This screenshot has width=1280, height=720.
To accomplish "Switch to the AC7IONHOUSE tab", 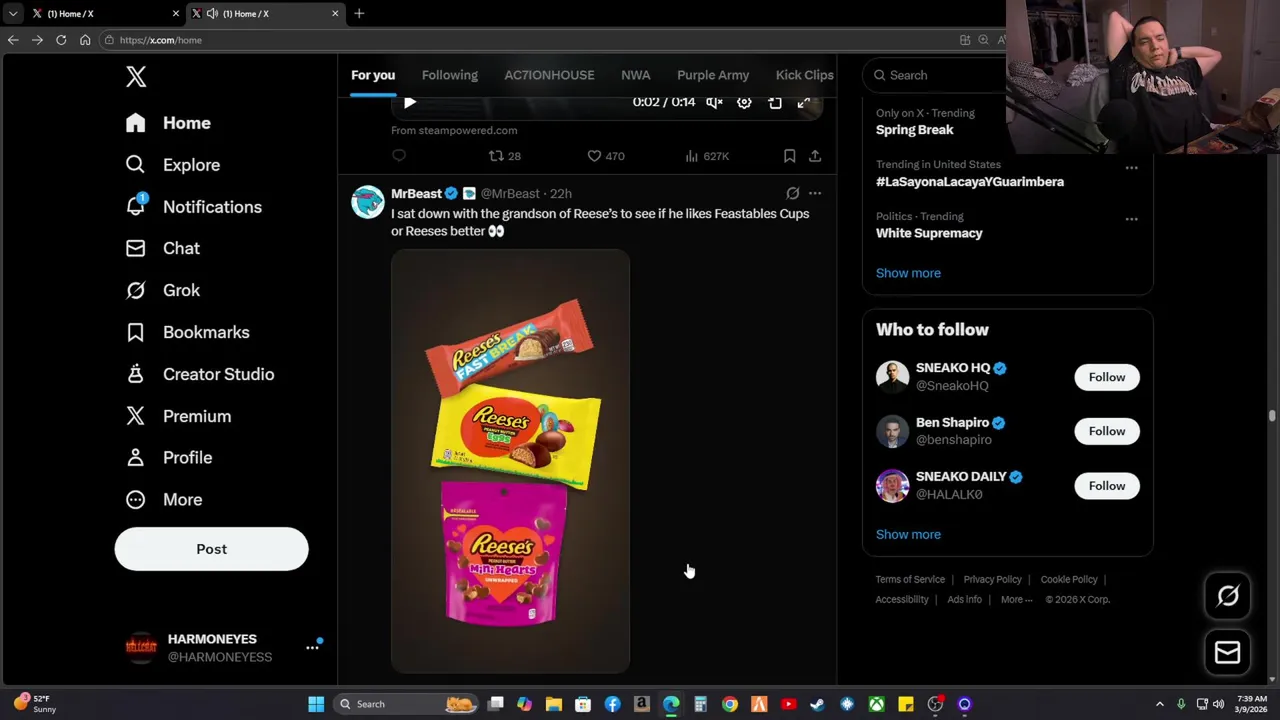I will coord(549,75).
